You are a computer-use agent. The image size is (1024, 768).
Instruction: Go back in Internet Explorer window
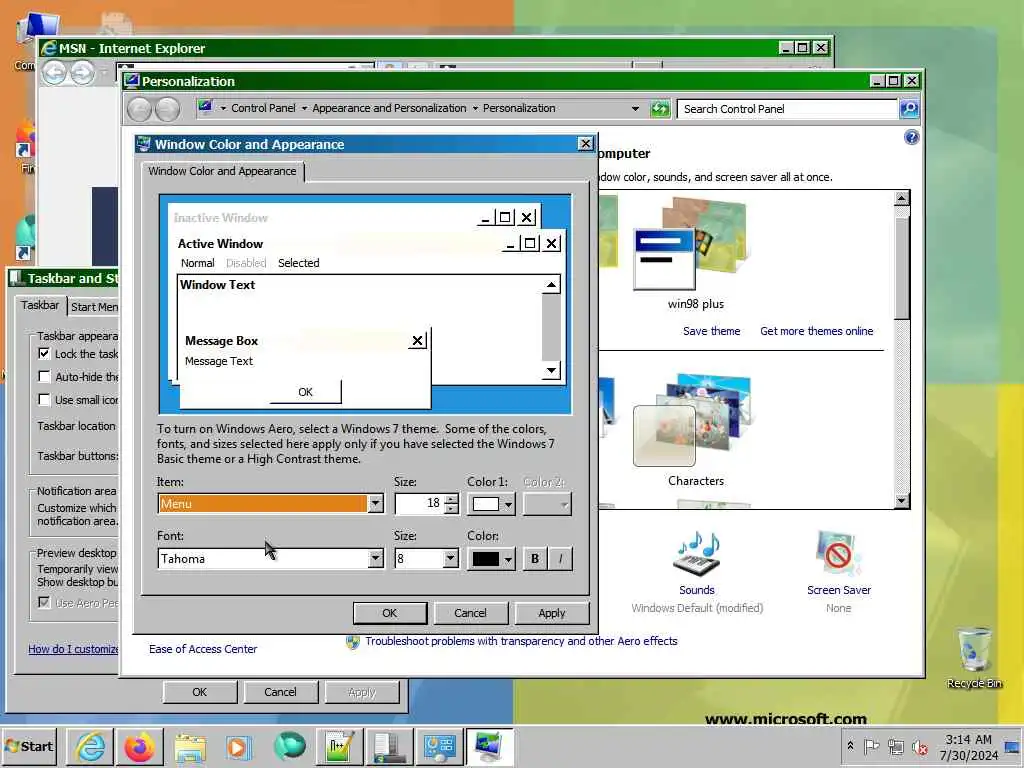[54, 72]
